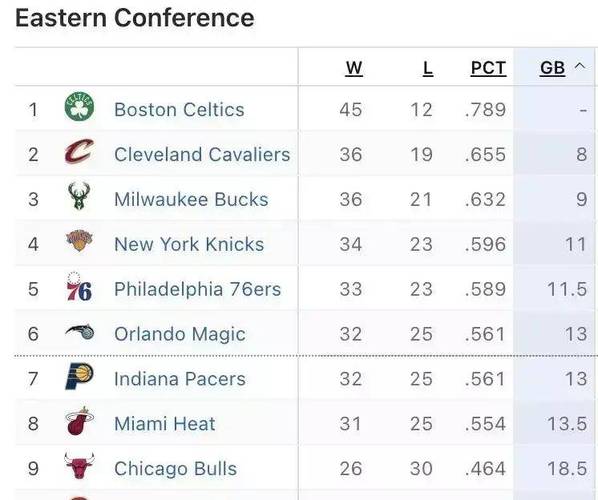Click the Chicago Bulls logo
Viewport: 598px width, 500px height.
pyautogui.click(x=79, y=466)
